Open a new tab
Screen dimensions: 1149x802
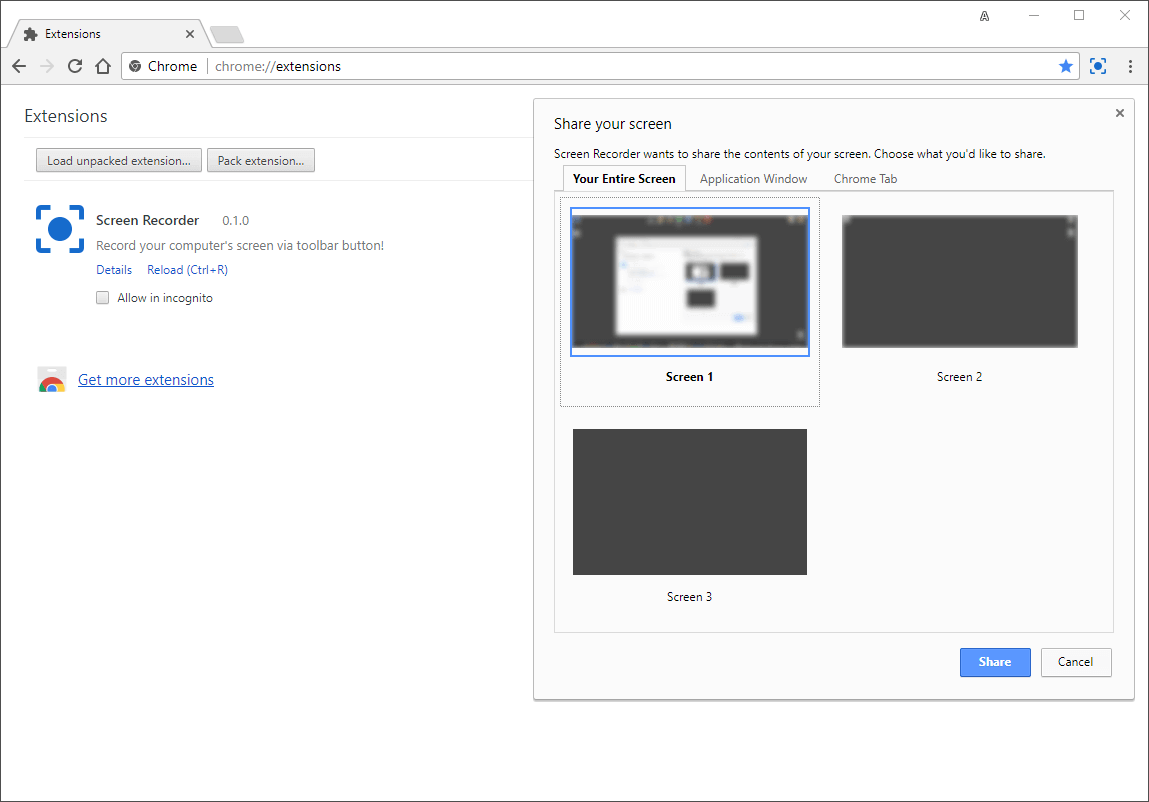[x=226, y=34]
